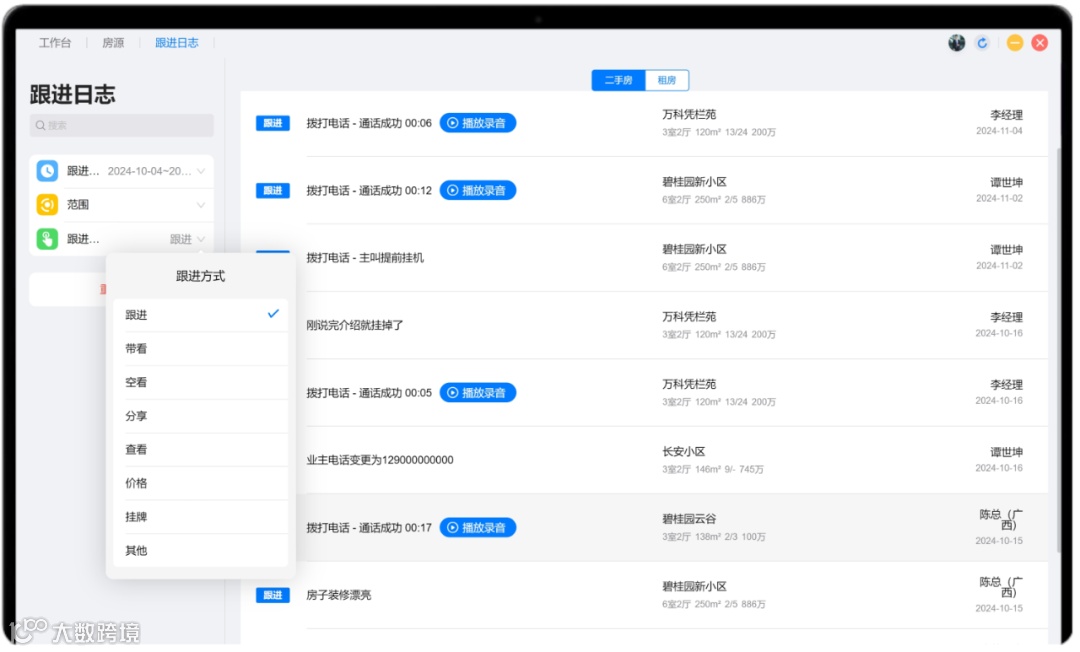
Task: Click 陈总 (广西) on 2024-10-15 碧桂园云谷 row
Action: click(1001, 520)
